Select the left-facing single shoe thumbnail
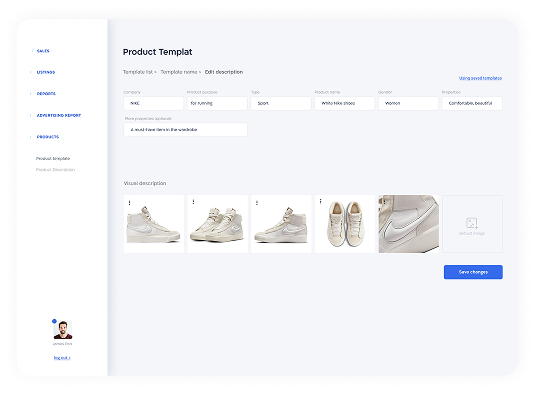 281,224
